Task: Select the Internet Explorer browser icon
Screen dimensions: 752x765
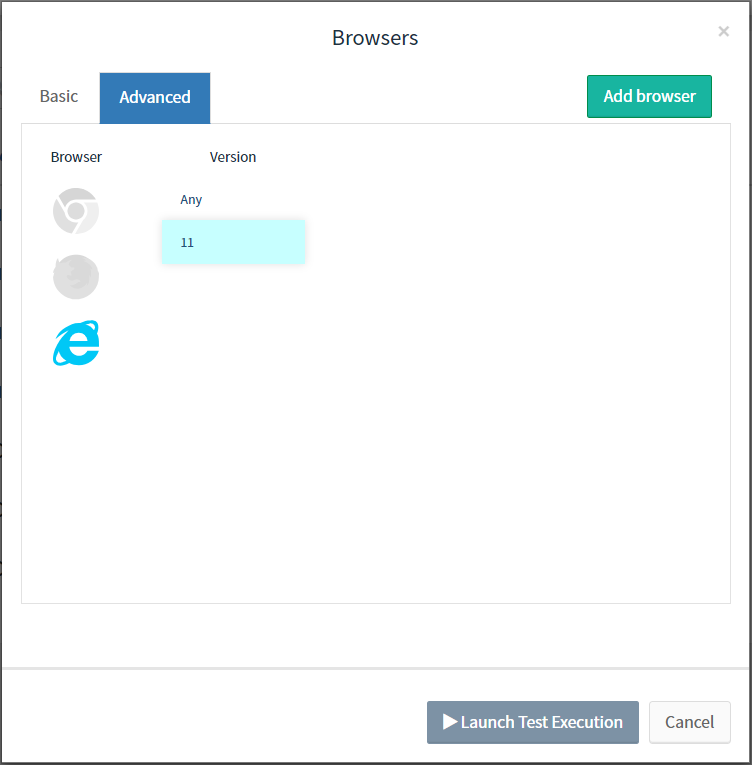Action: coord(76,342)
